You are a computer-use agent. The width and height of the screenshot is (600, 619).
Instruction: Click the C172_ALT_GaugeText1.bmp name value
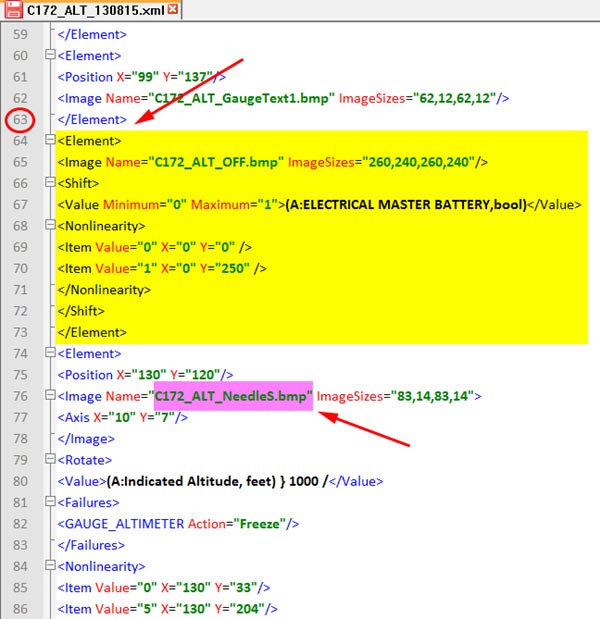pos(241,98)
